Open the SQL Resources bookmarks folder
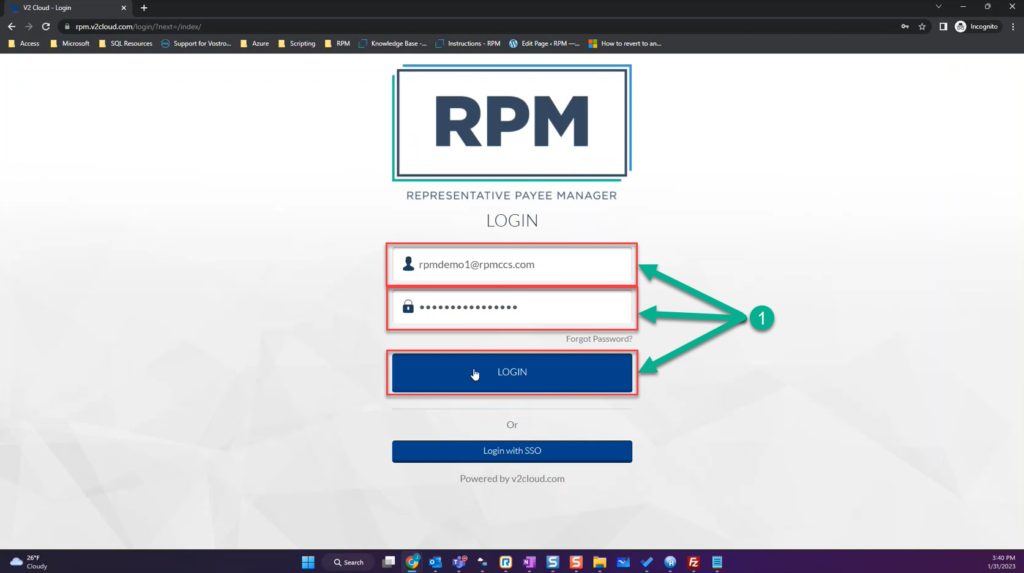 click(125, 44)
